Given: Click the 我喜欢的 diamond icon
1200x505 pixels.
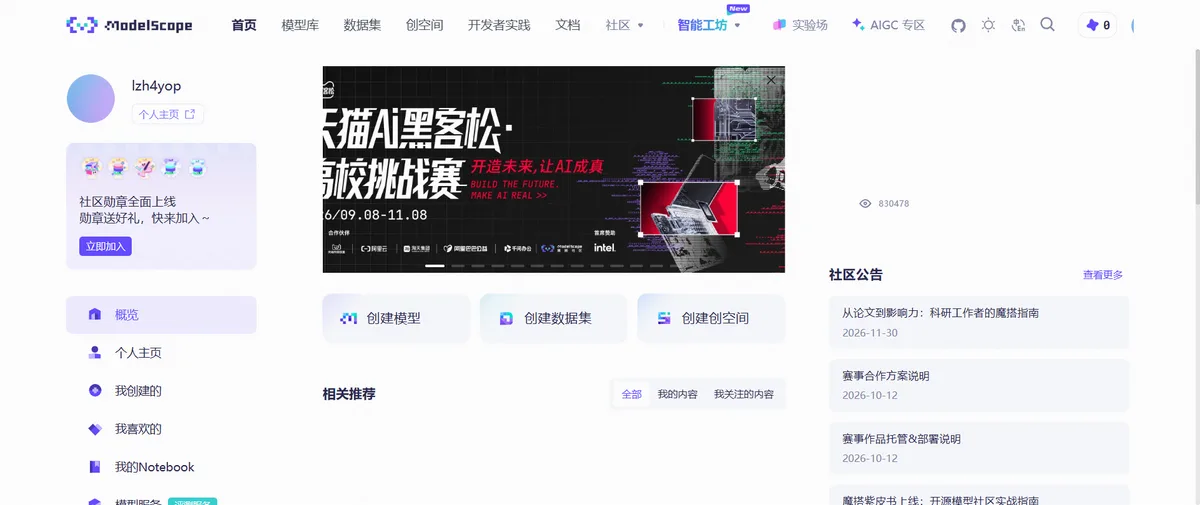Looking at the screenshot, I should click(x=95, y=429).
